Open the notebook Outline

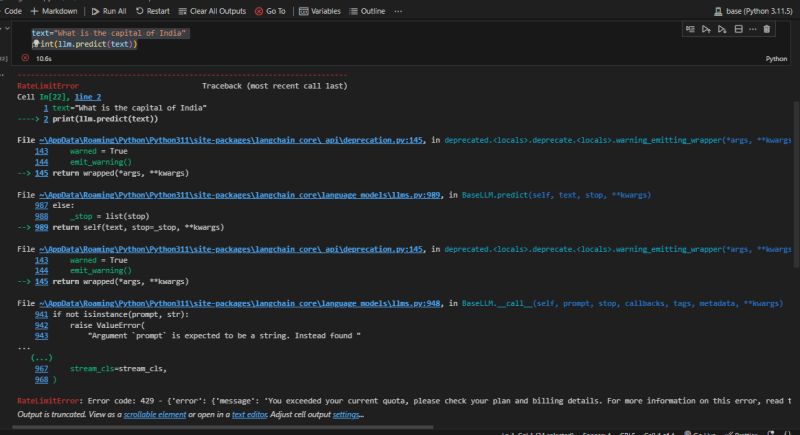pos(367,11)
